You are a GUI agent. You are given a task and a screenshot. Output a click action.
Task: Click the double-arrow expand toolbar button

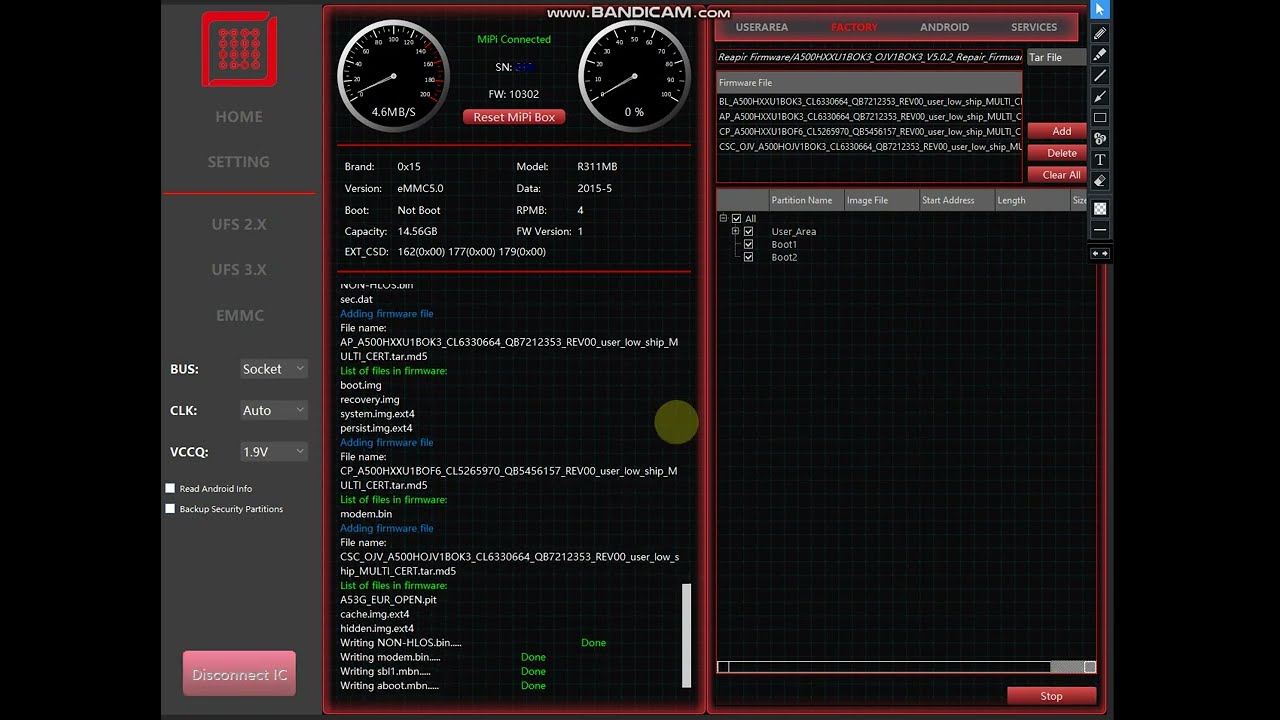click(1100, 253)
